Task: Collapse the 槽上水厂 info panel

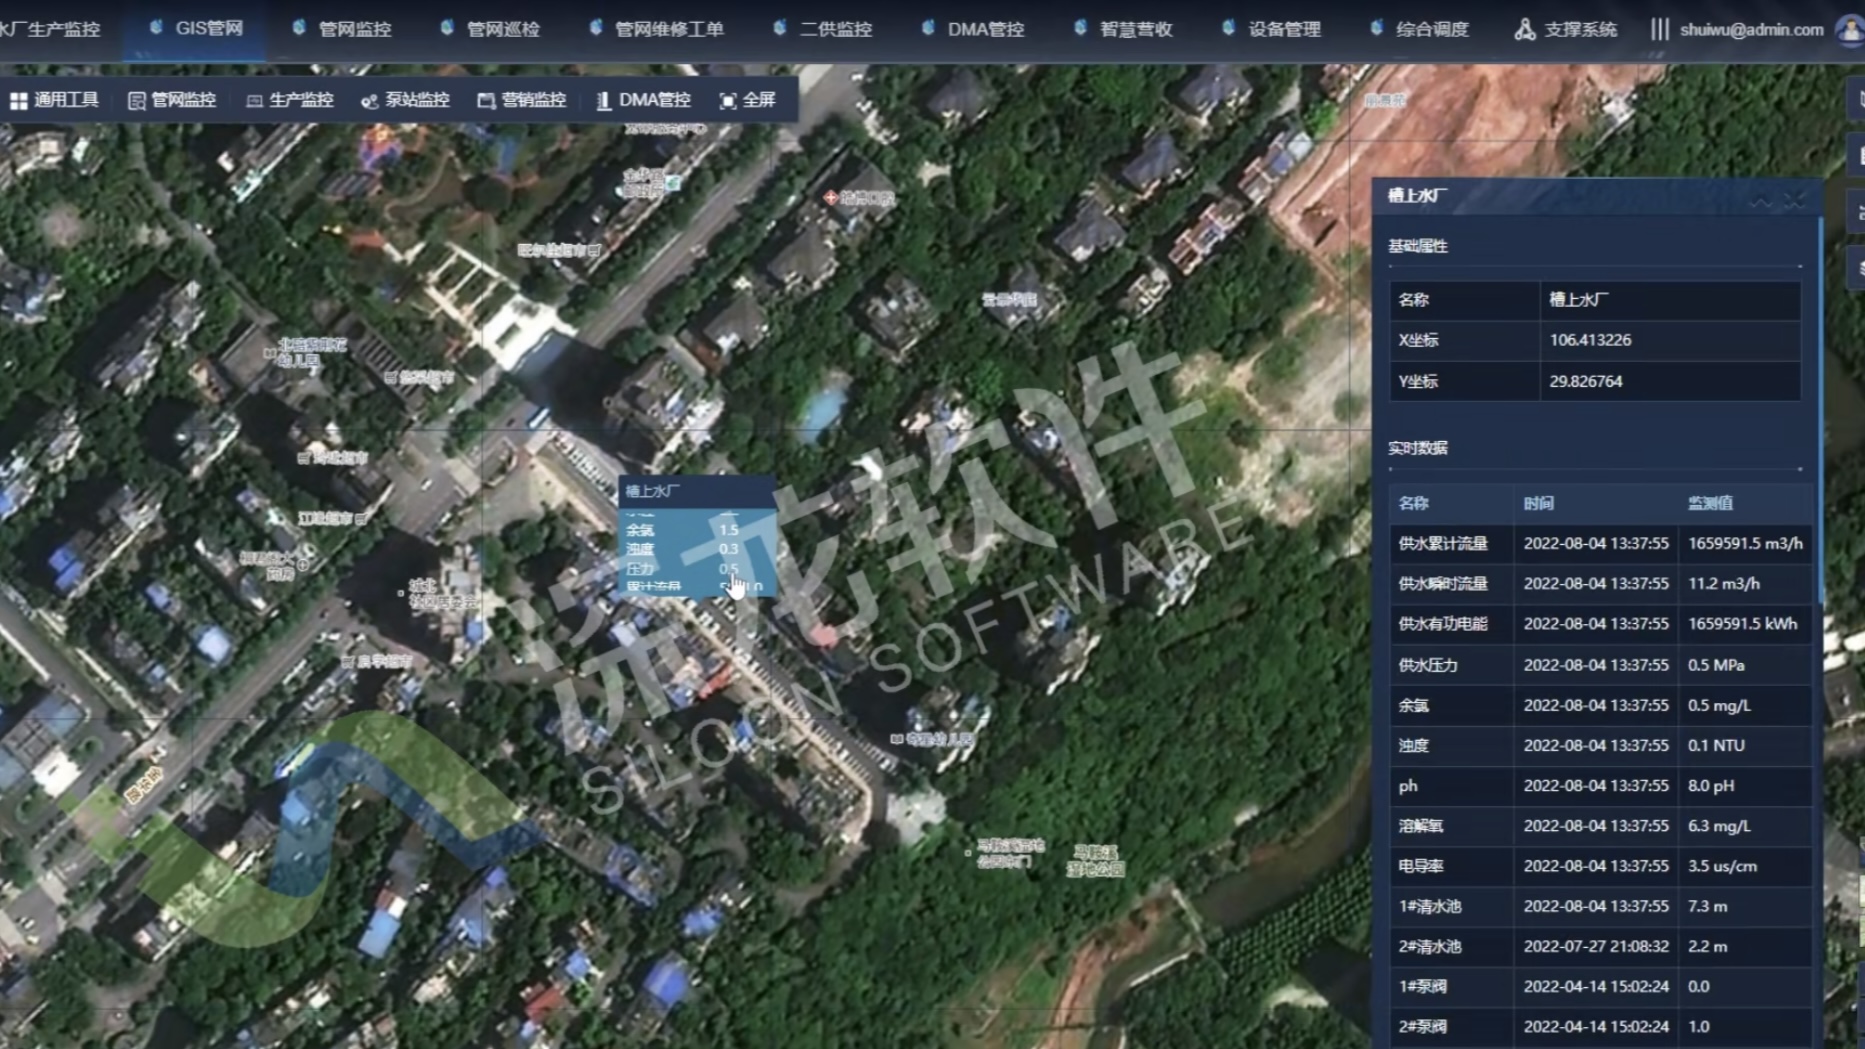Action: tap(1760, 201)
